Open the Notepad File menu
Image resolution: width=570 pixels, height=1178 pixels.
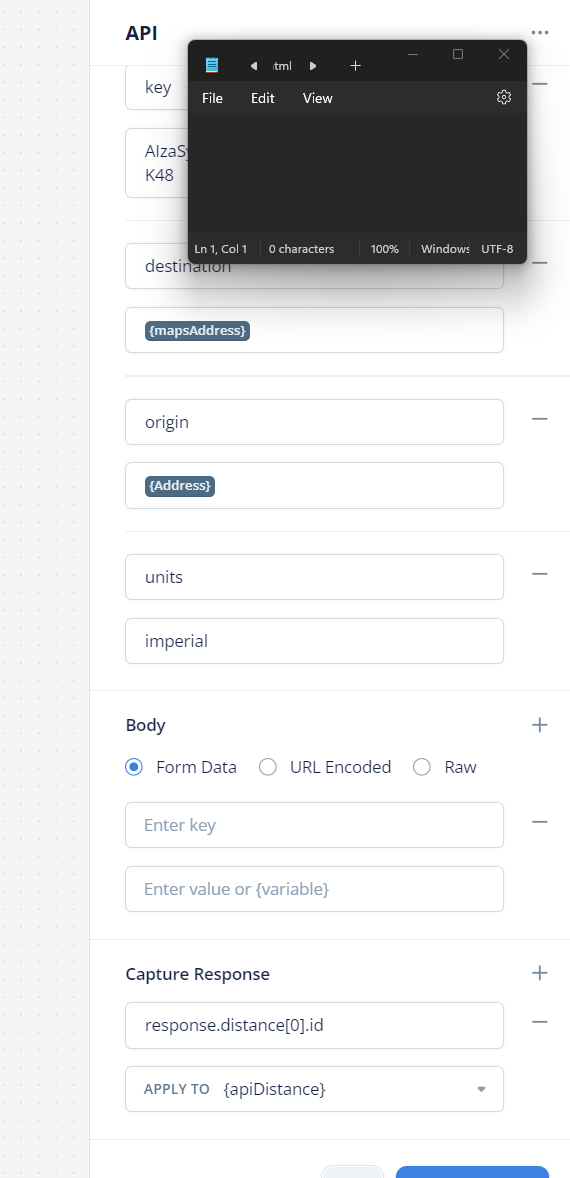[213, 98]
